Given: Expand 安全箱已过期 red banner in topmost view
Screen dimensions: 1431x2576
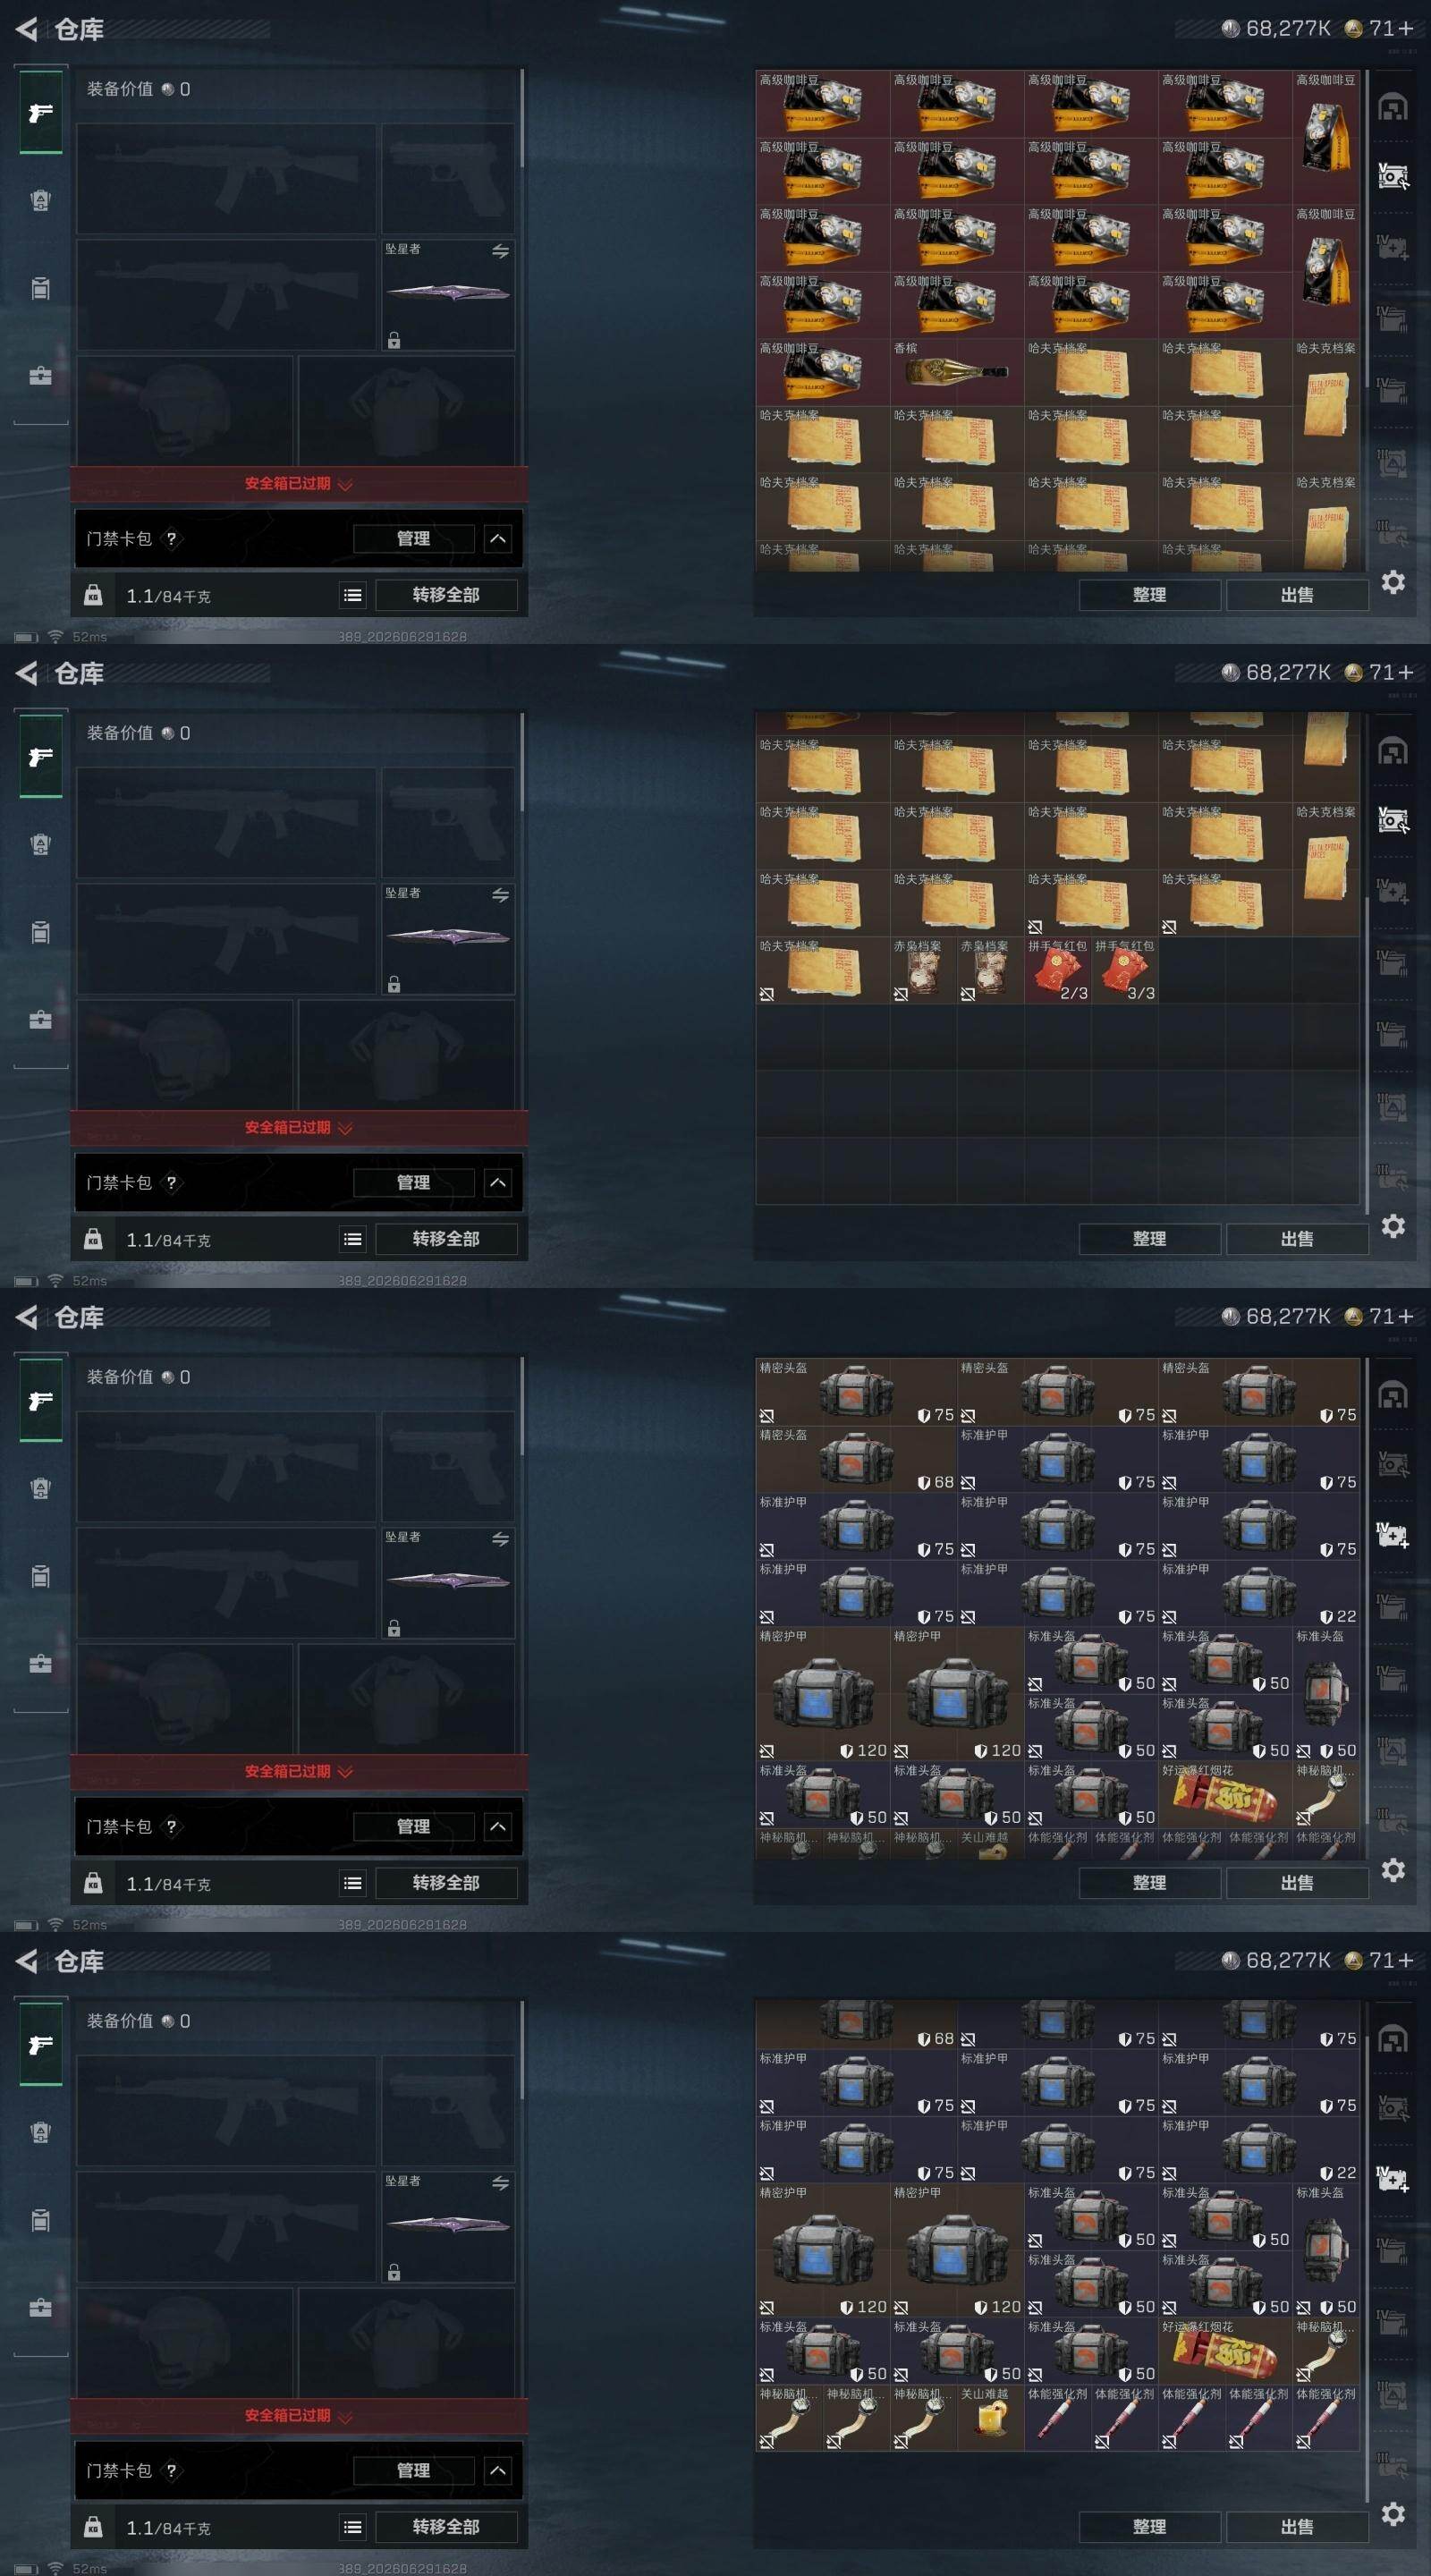Looking at the screenshot, I should coord(299,484).
